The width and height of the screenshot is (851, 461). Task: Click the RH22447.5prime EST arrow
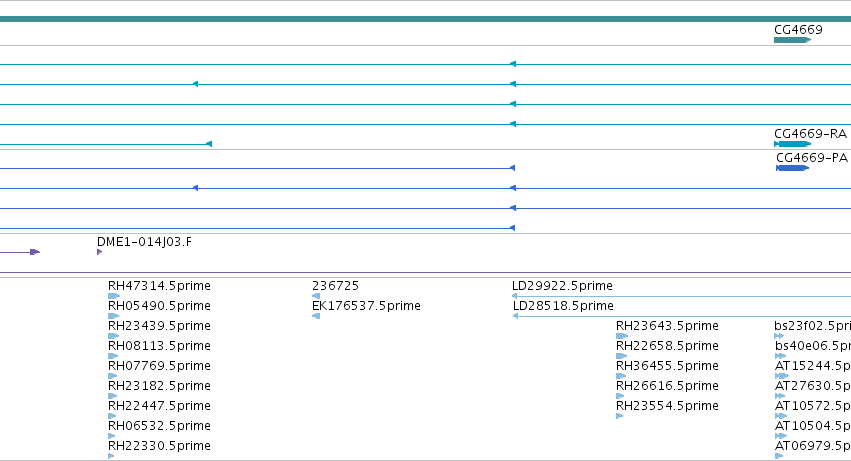(x=112, y=416)
